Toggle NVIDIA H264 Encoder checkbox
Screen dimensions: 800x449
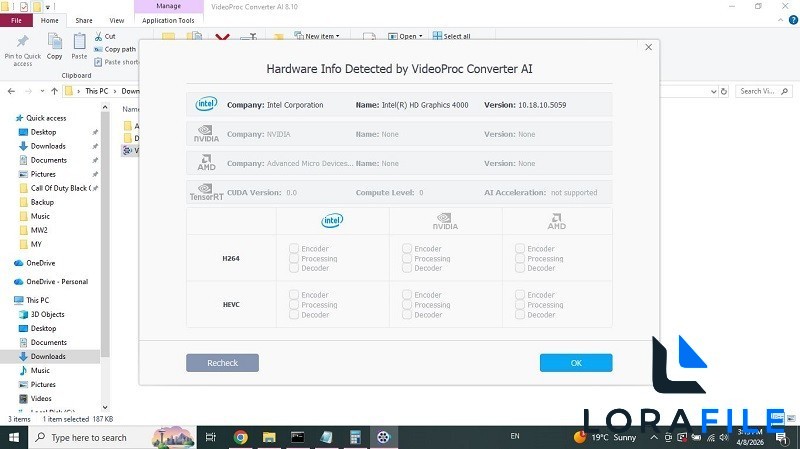tap(407, 248)
